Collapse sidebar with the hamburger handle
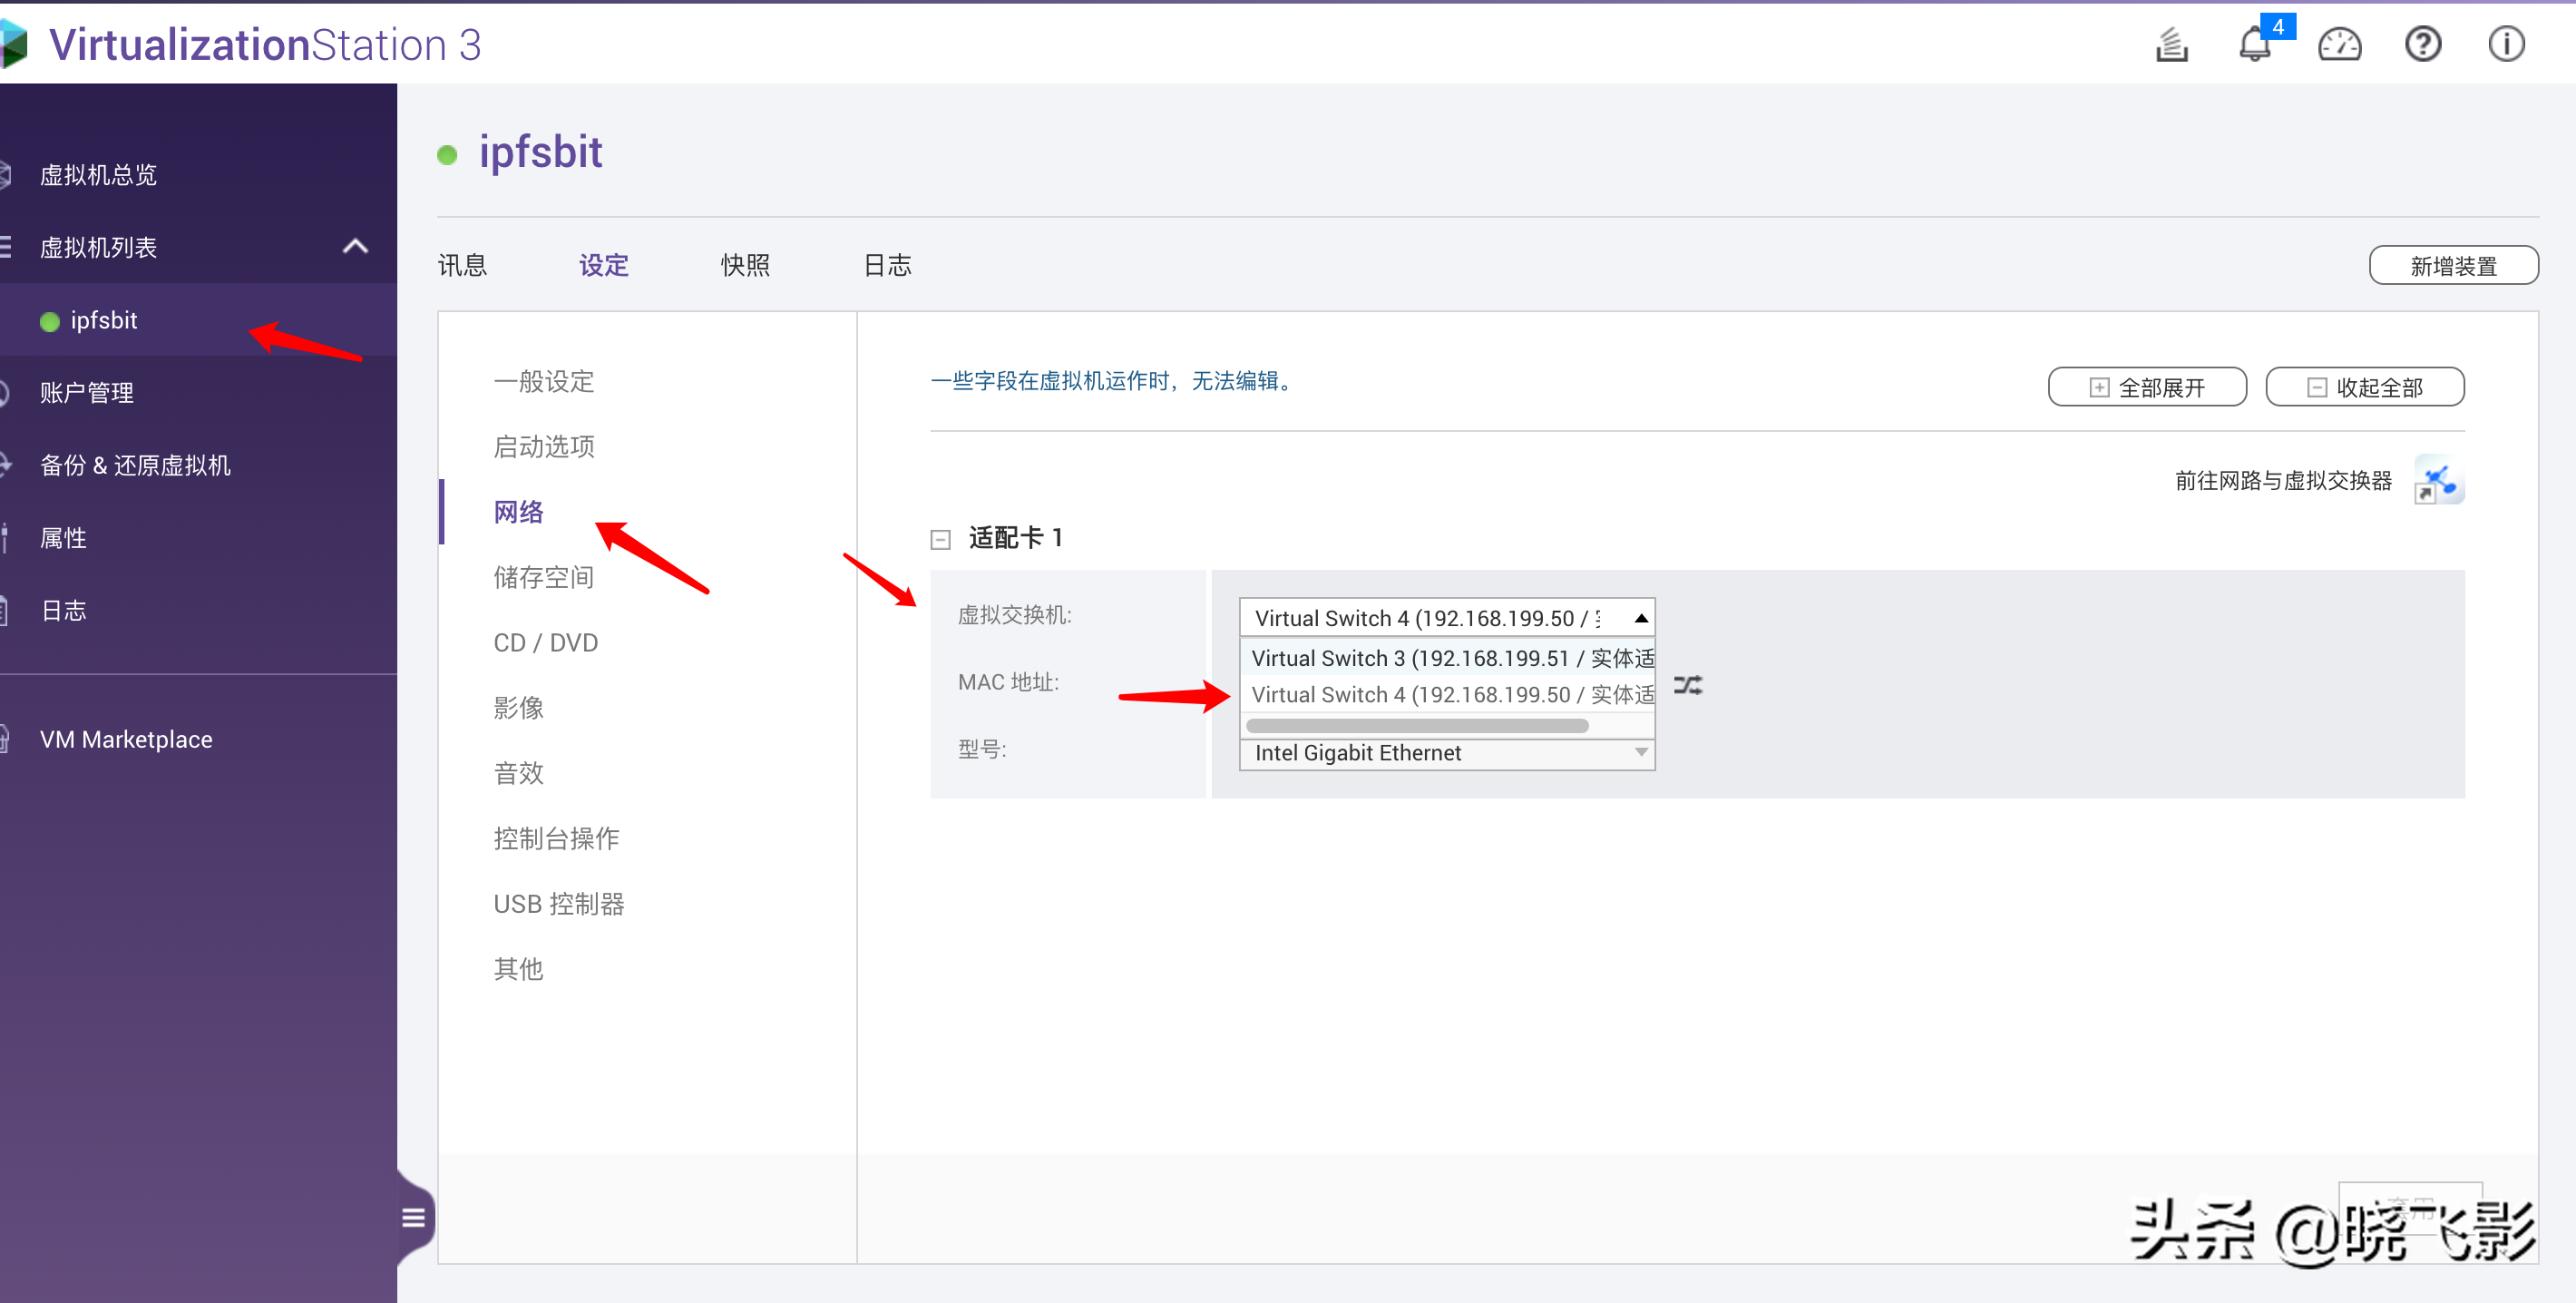 tap(413, 1218)
